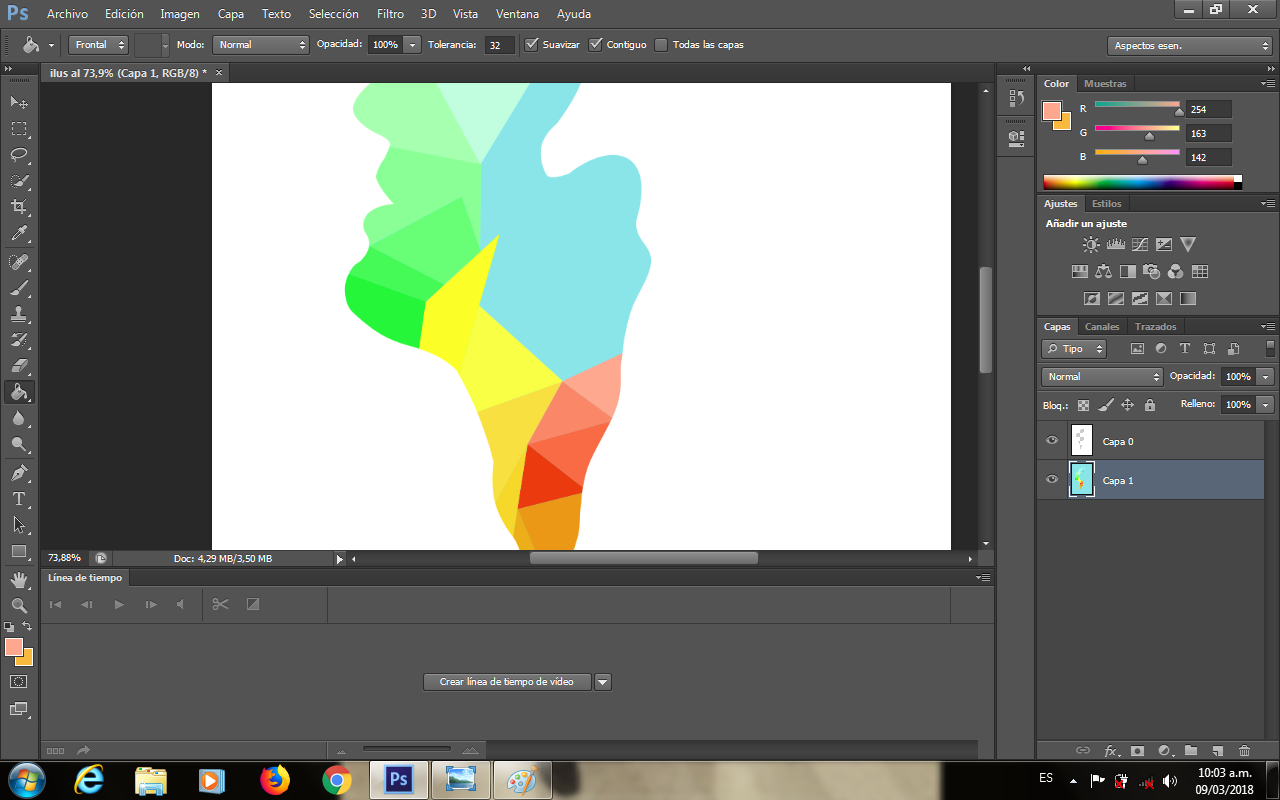Screen dimensions: 1280x800
Task: Hide the Capa 0 layer
Action: click(1051, 441)
